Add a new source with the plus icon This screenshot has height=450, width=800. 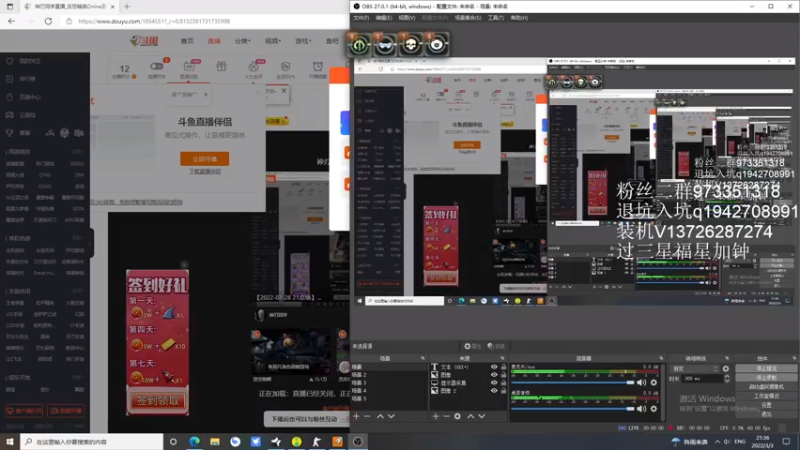[x=436, y=416]
